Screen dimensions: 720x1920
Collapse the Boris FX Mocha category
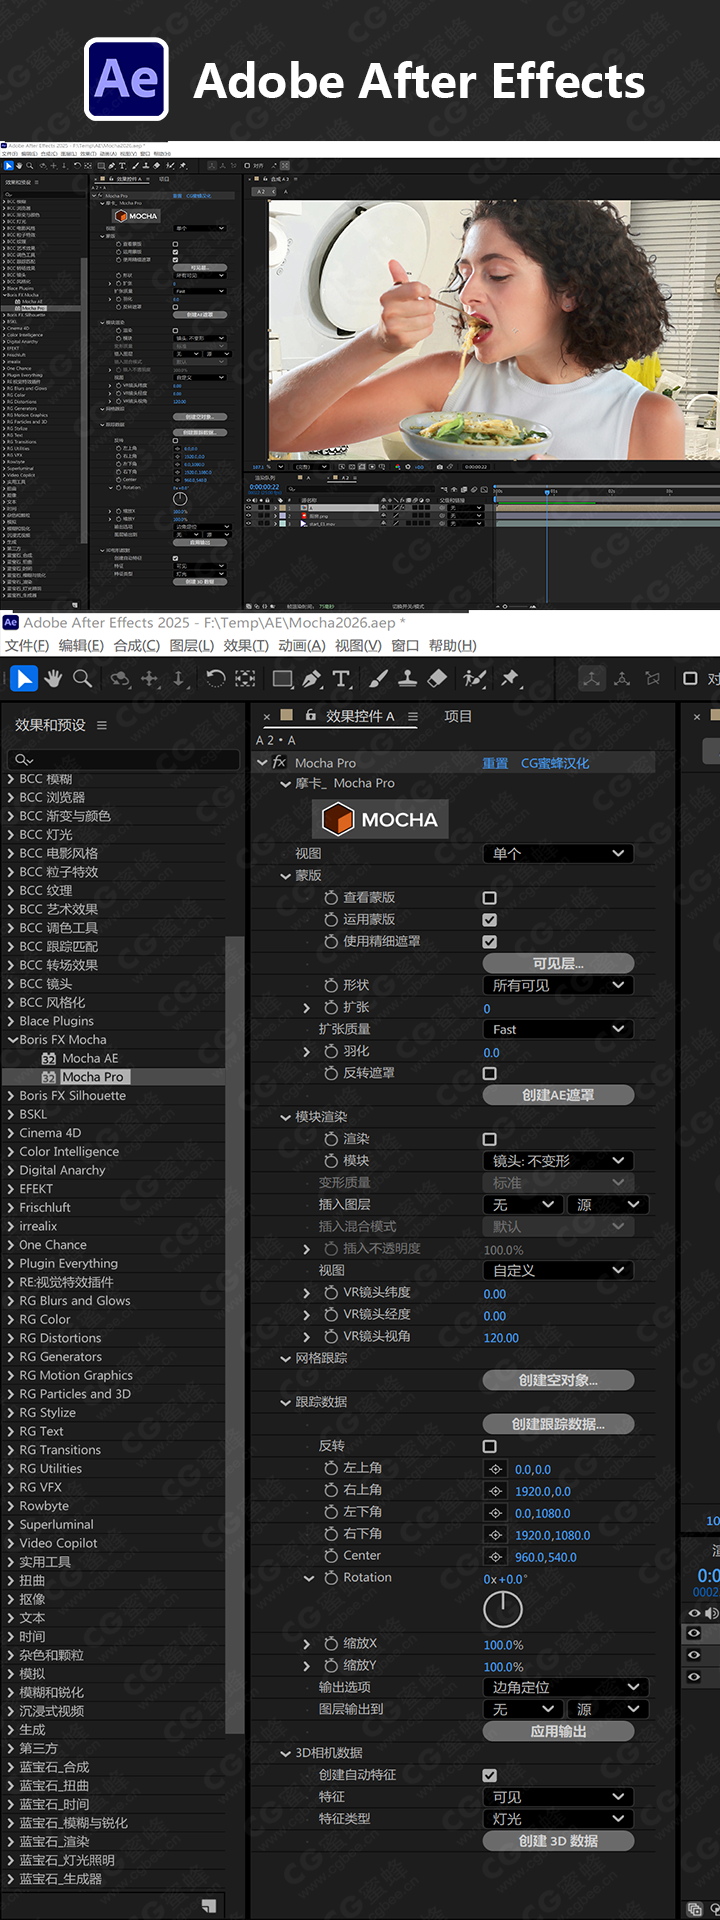point(12,1040)
